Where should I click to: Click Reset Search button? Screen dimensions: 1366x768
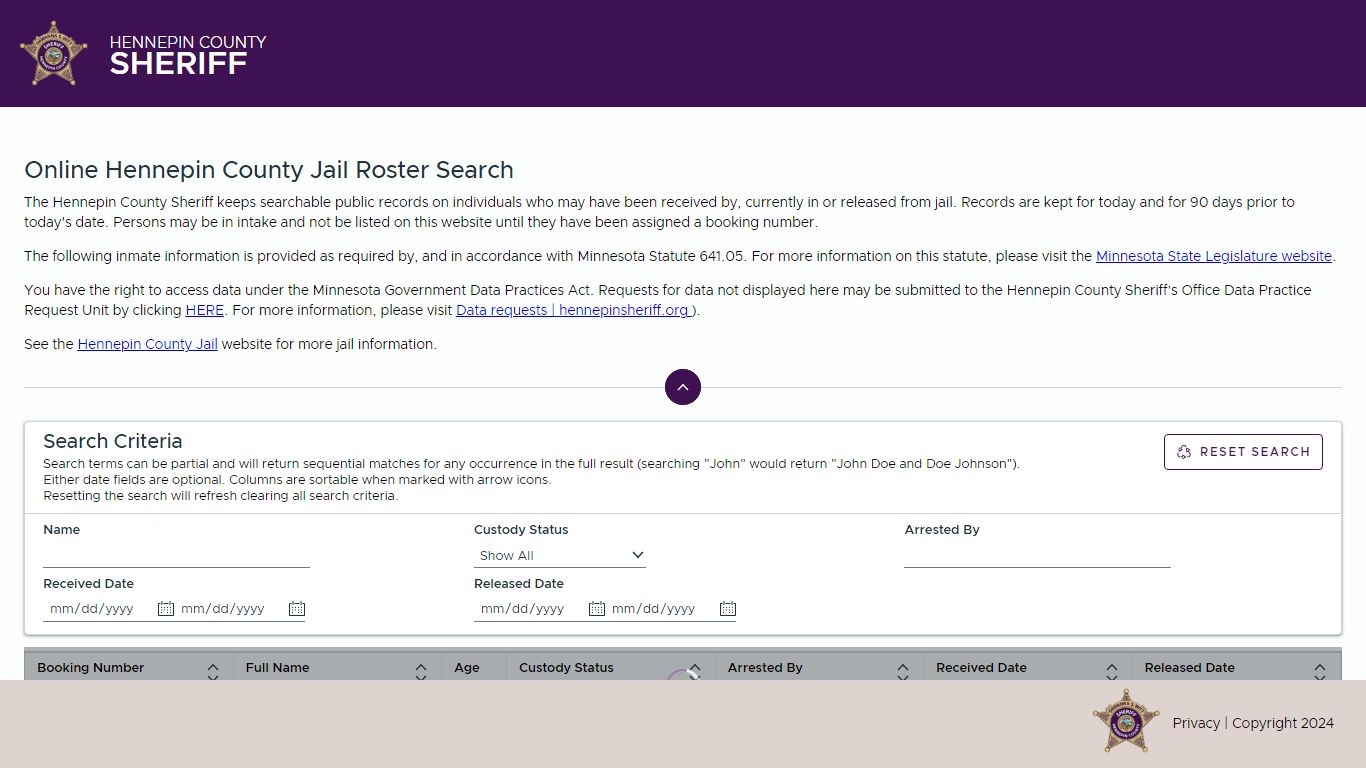pyautogui.click(x=1243, y=452)
